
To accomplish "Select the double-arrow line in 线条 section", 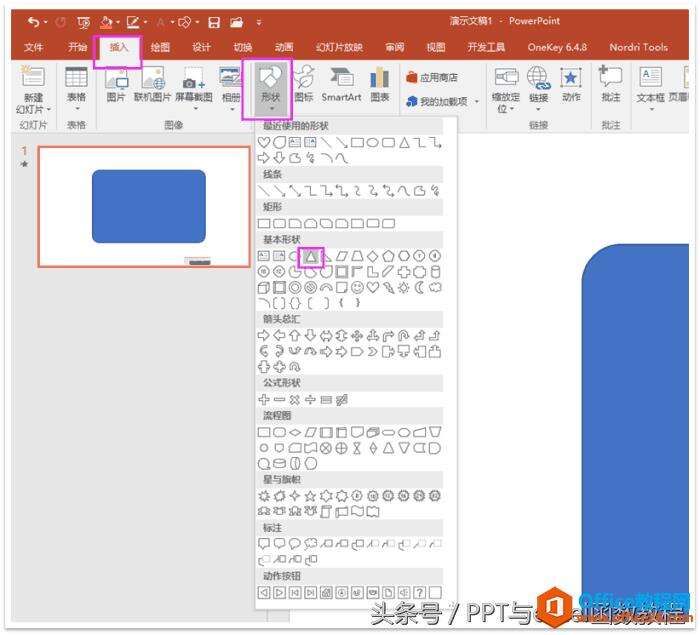I will coord(295,191).
